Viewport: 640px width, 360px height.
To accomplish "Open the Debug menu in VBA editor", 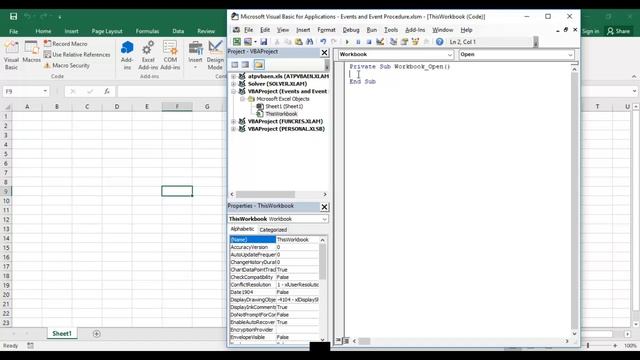I will [351, 30].
